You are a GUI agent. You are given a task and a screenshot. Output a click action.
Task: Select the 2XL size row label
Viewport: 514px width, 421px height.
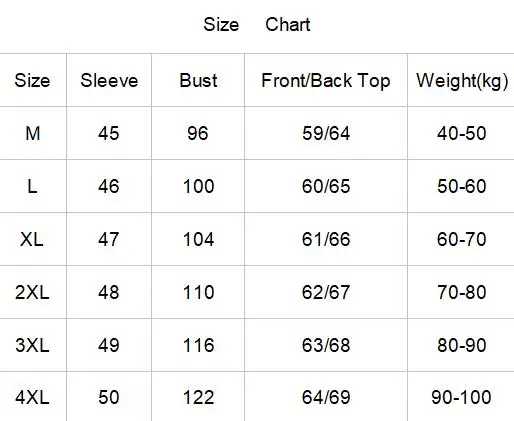point(32,292)
